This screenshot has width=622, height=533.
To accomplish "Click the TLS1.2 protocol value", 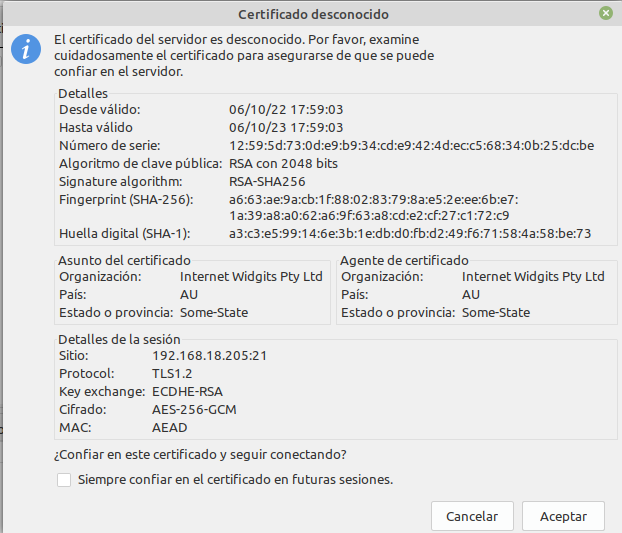I will 171,373.
